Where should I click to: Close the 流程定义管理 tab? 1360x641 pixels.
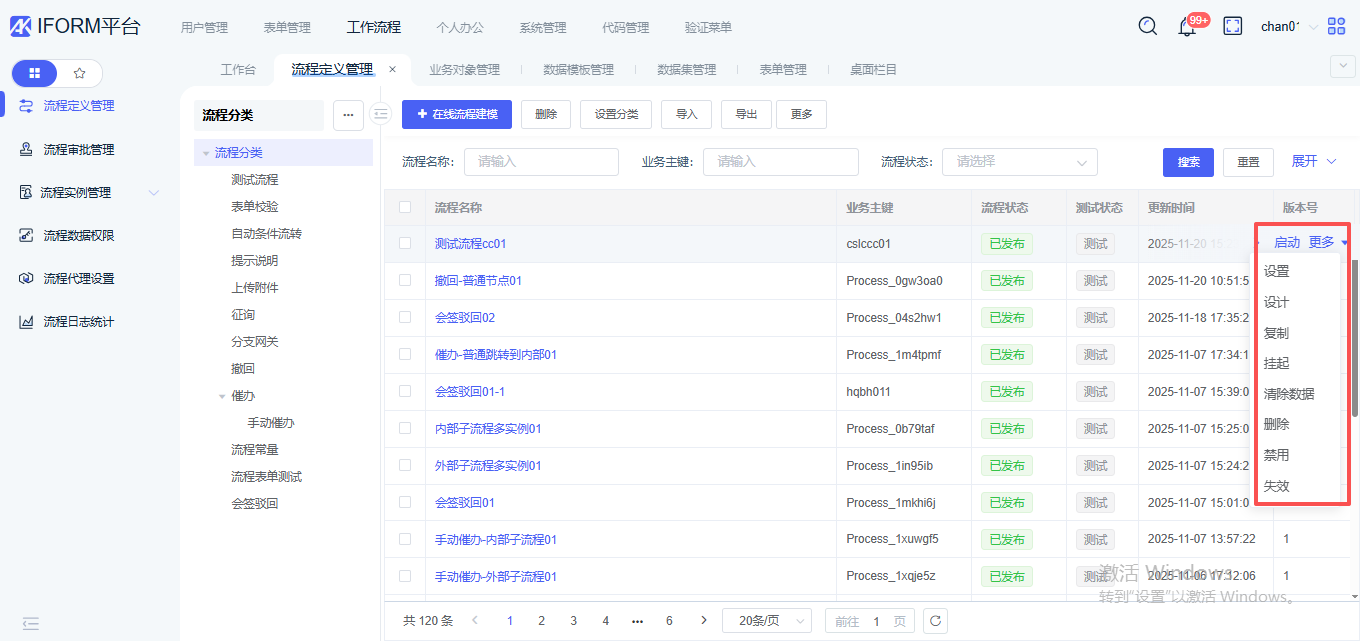point(392,70)
